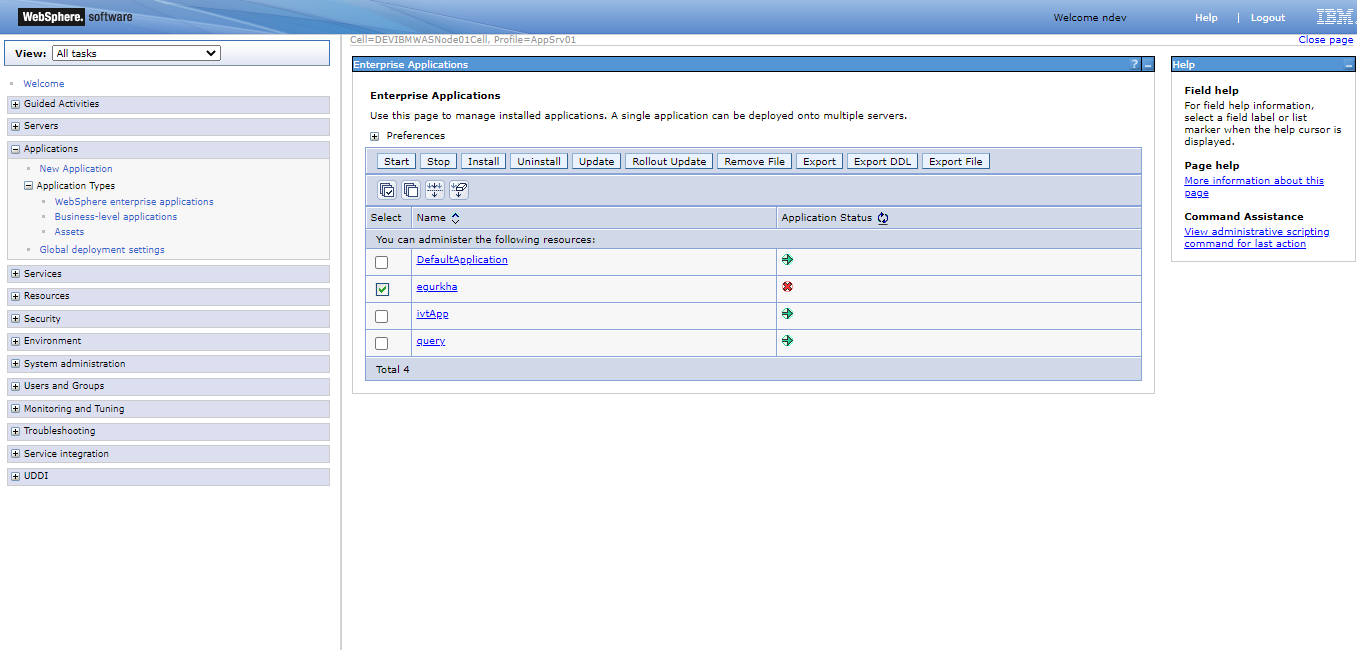Screen dimensions: 1357x650
Task: Expand Users and Groups section
Action: click(x=15, y=386)
